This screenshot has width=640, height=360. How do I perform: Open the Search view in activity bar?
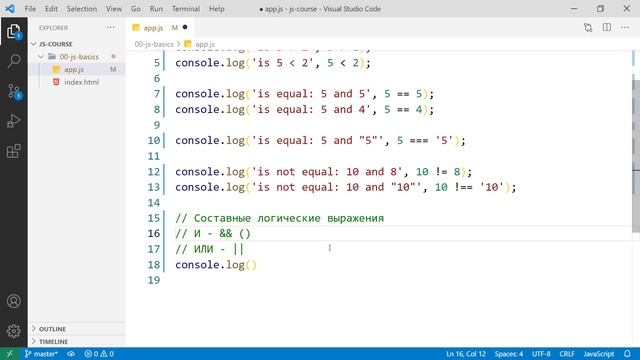pyautogui.click(x=13, y=61)
